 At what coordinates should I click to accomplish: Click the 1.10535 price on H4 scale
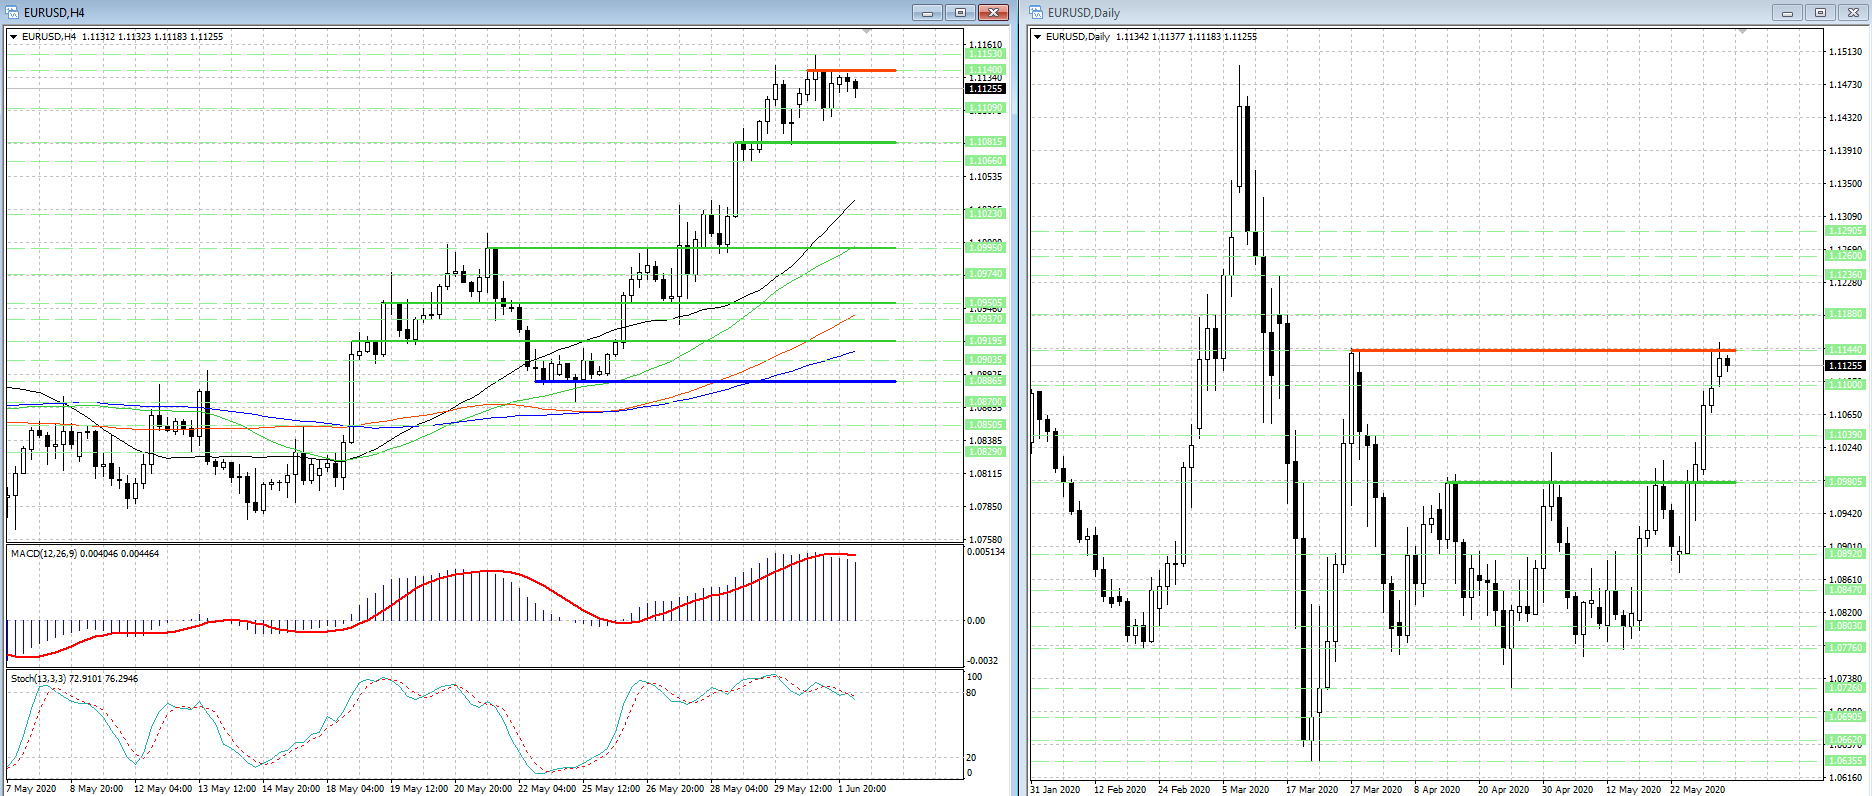click(x=986, y=177)
